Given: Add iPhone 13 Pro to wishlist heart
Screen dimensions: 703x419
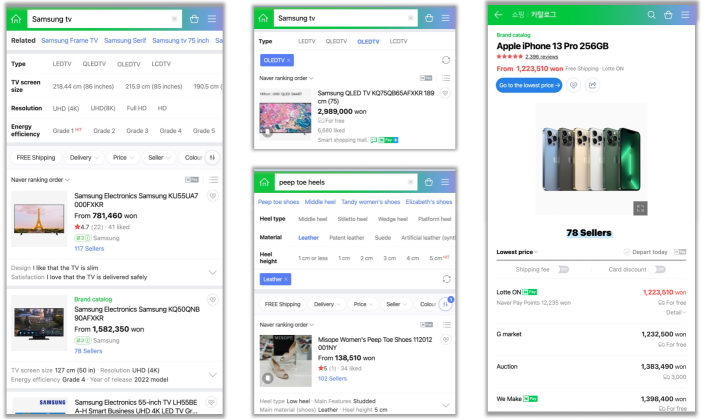Looking at the screenshot, I should (x=573, y=85).
